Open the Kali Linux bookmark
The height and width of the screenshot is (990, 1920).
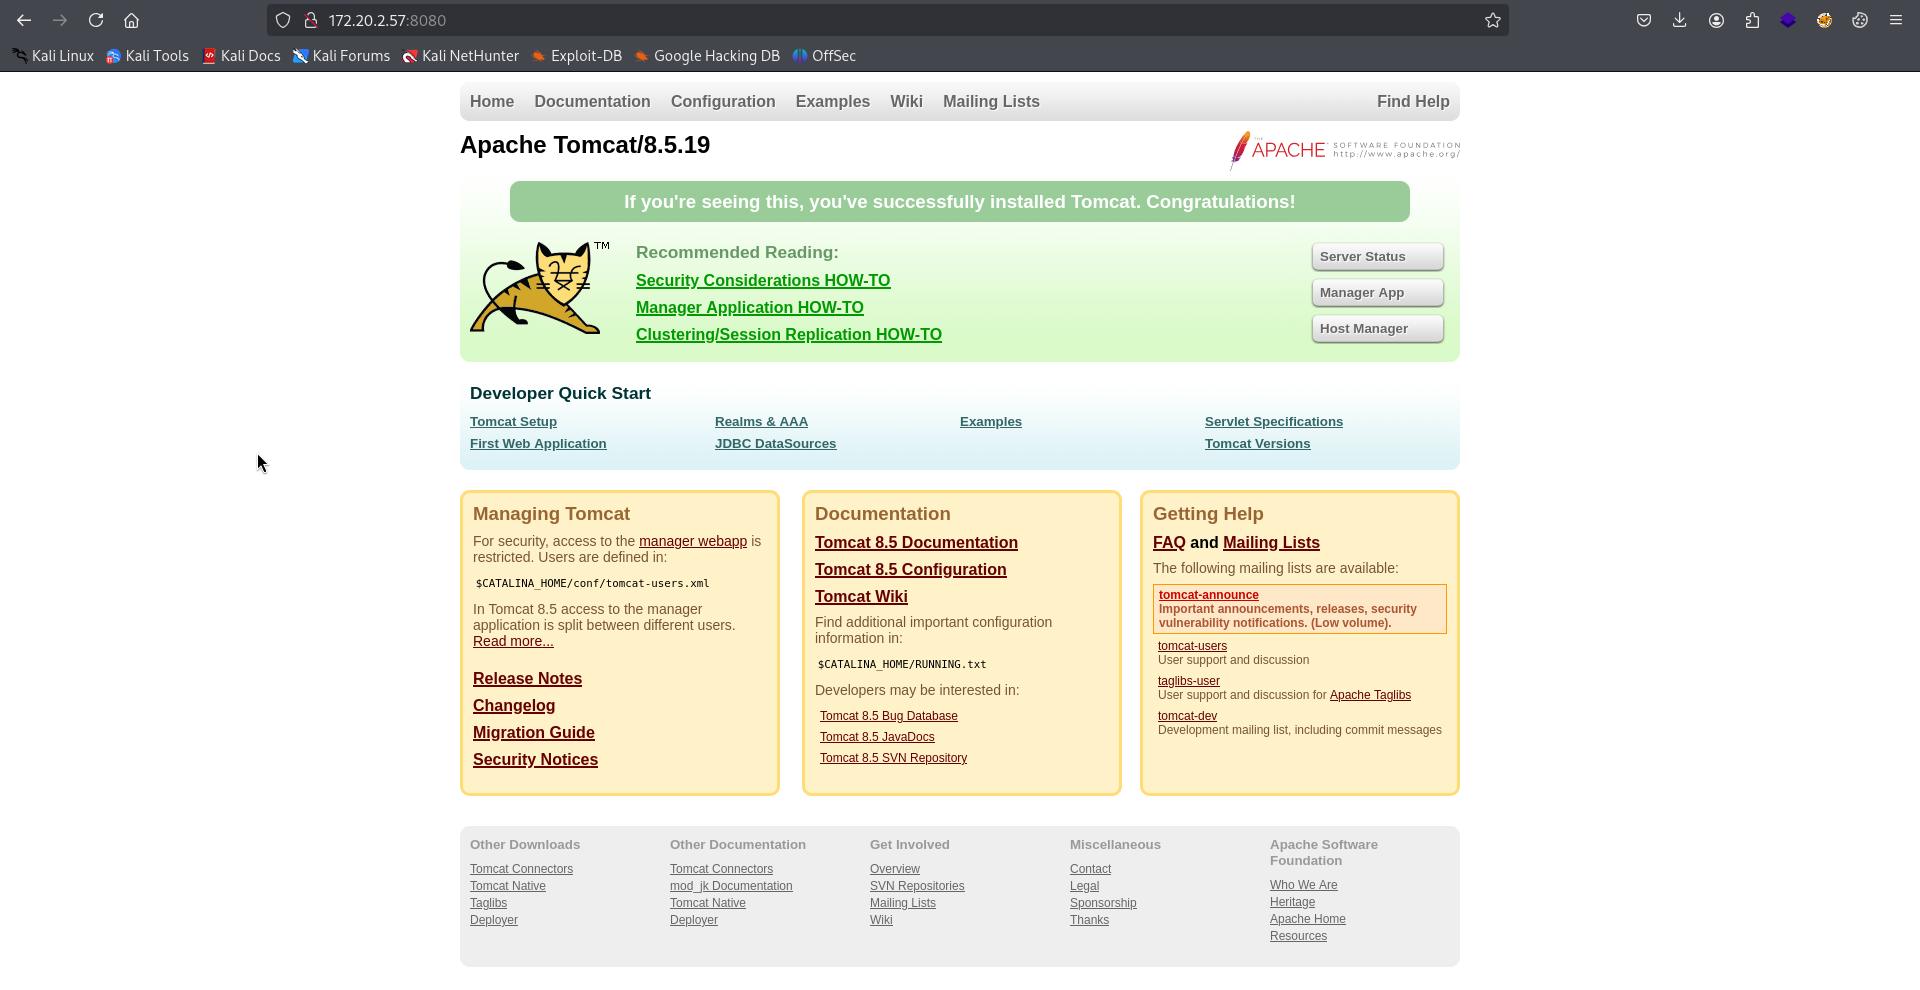point(53,56)
